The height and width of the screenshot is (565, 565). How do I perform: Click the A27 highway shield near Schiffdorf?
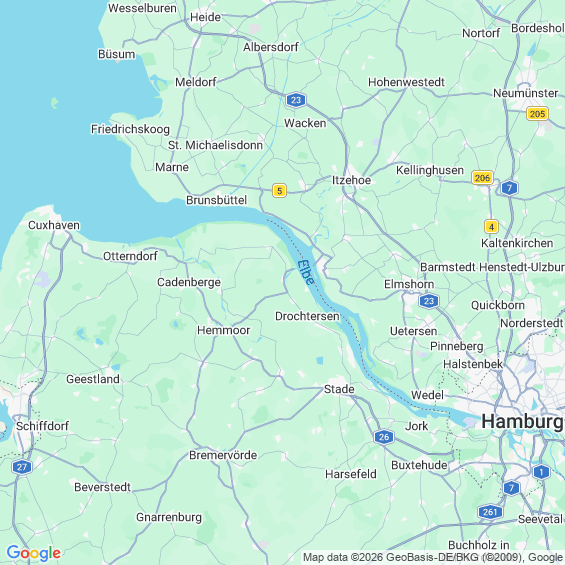(22, 467)
